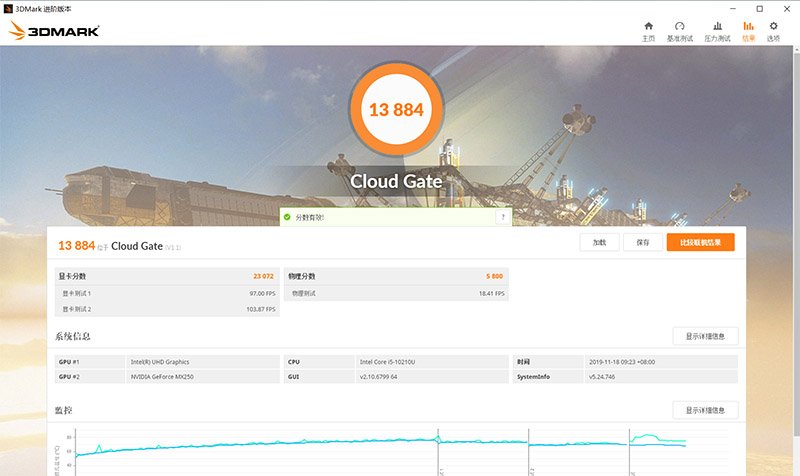
Task: Click the question mark beside the score valid banner
Action: tap(503, 217)
